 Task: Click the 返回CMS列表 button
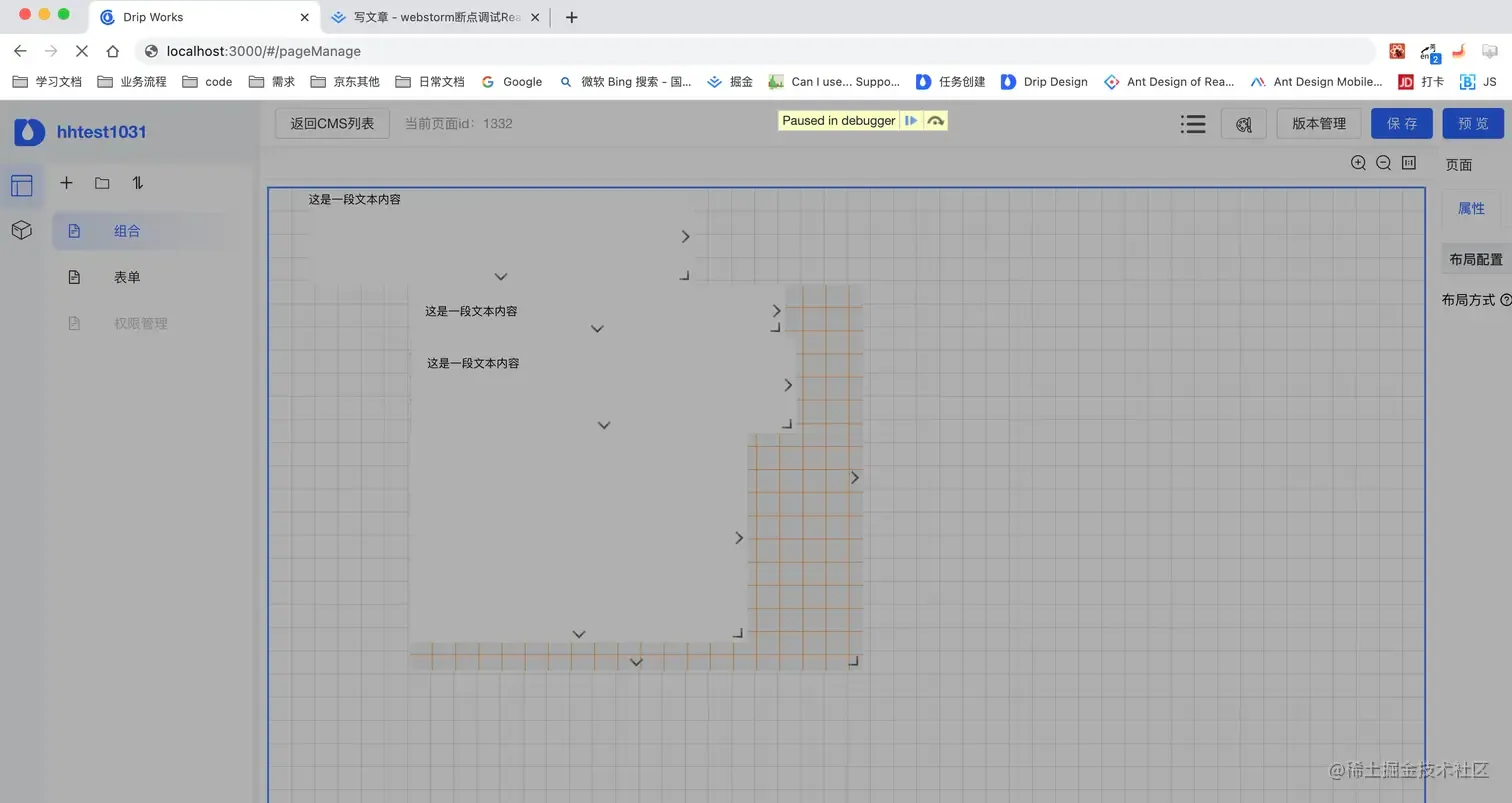tap(332, 124)
